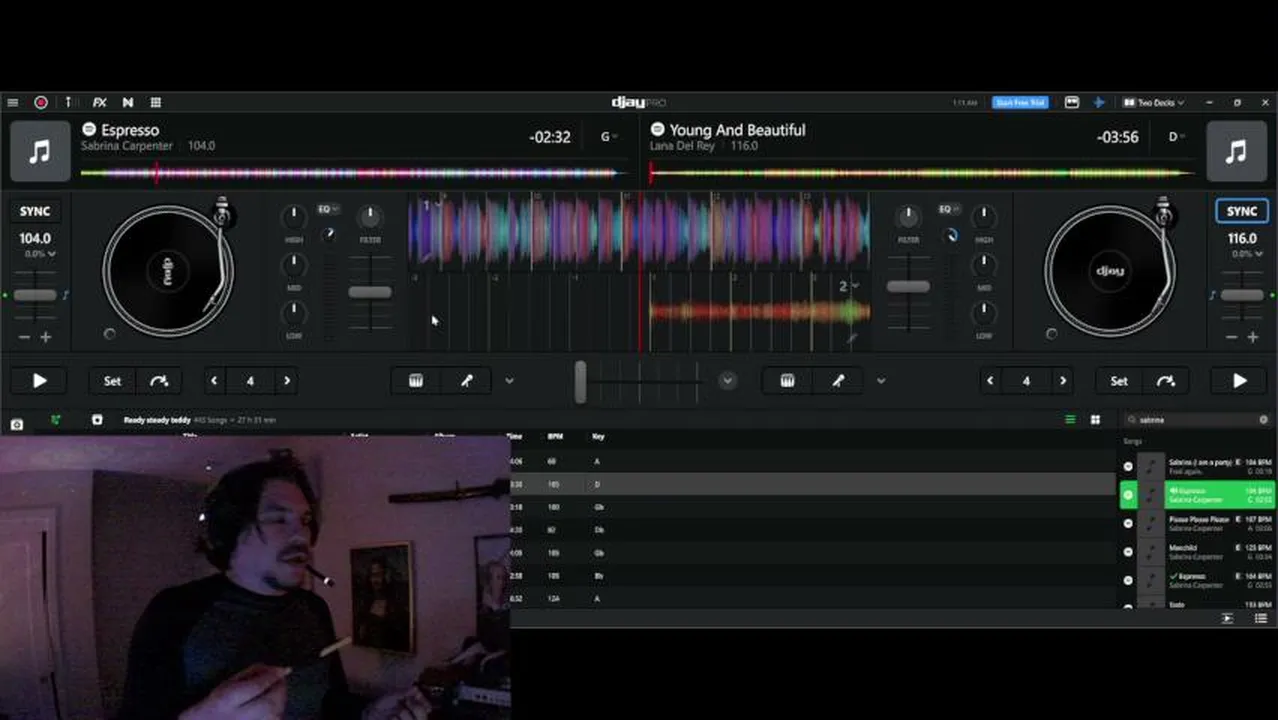Image resolution: width=1278 pixels, height=720 pixels.
Task: Switch library to grid view
Action: click(1095, 420)
